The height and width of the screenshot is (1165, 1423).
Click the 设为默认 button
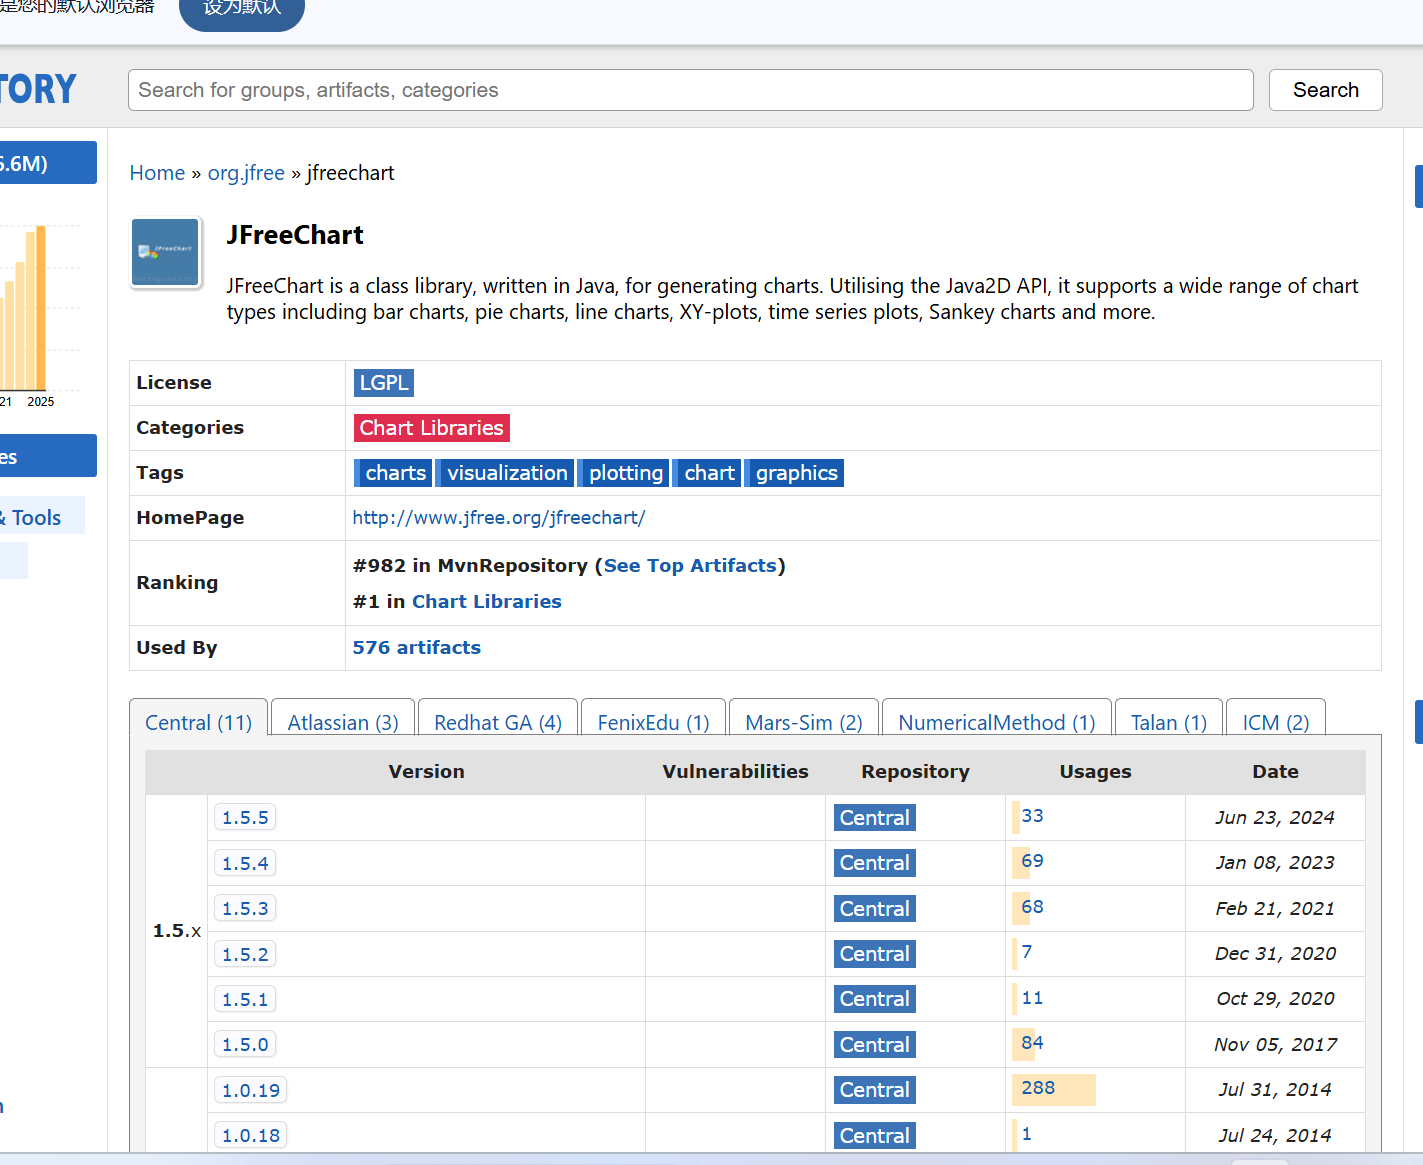pyautogui.click(x=242, y=10)
